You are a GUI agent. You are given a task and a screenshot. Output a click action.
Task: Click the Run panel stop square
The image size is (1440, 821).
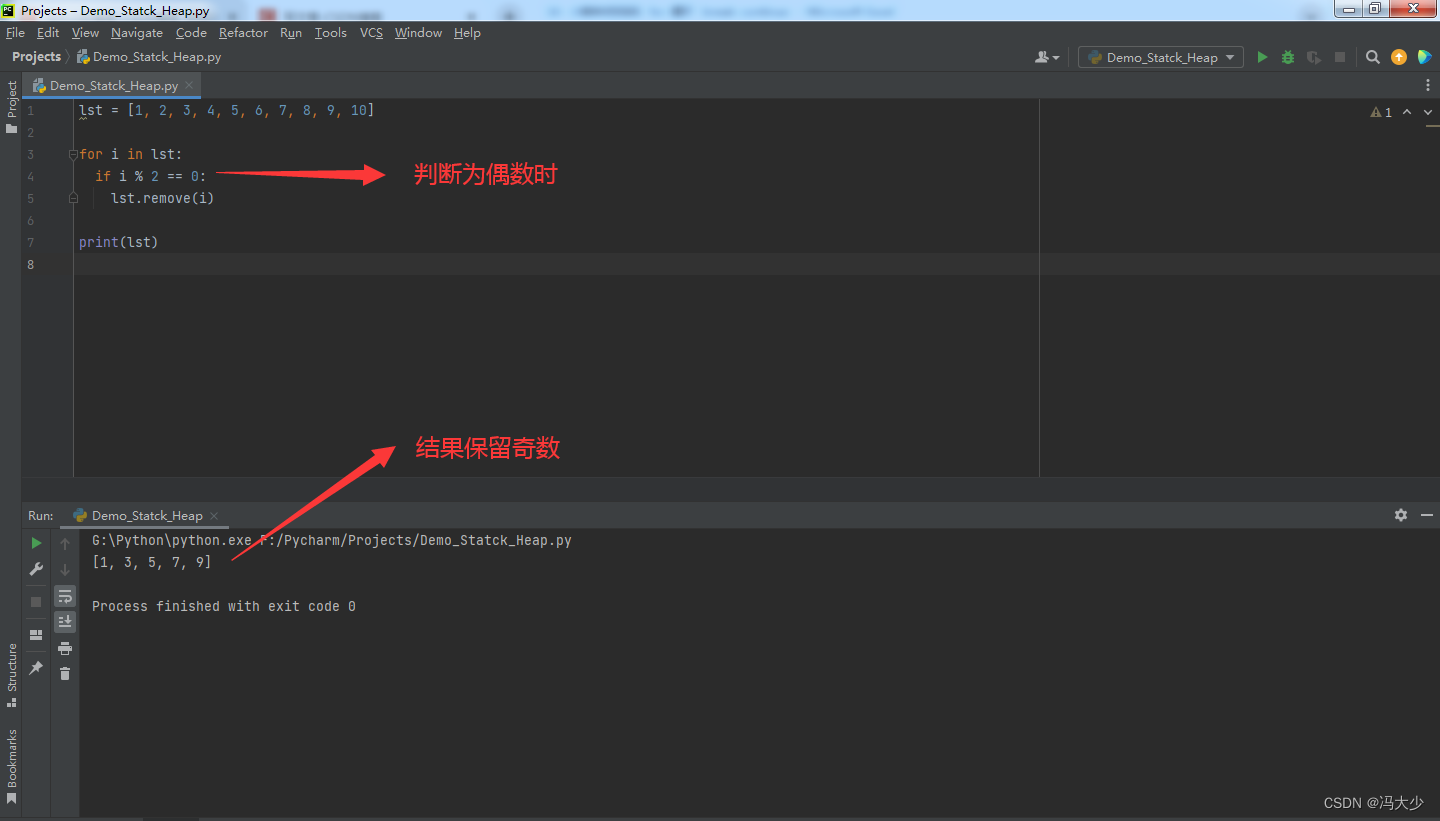coord(36,602)
